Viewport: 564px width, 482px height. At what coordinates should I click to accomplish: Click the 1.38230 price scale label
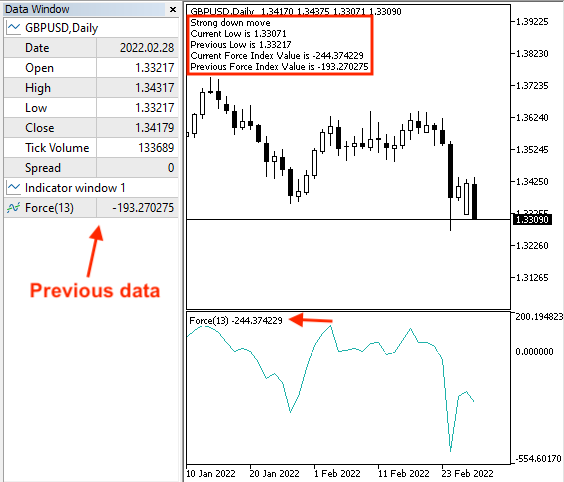tap(532, 54)
